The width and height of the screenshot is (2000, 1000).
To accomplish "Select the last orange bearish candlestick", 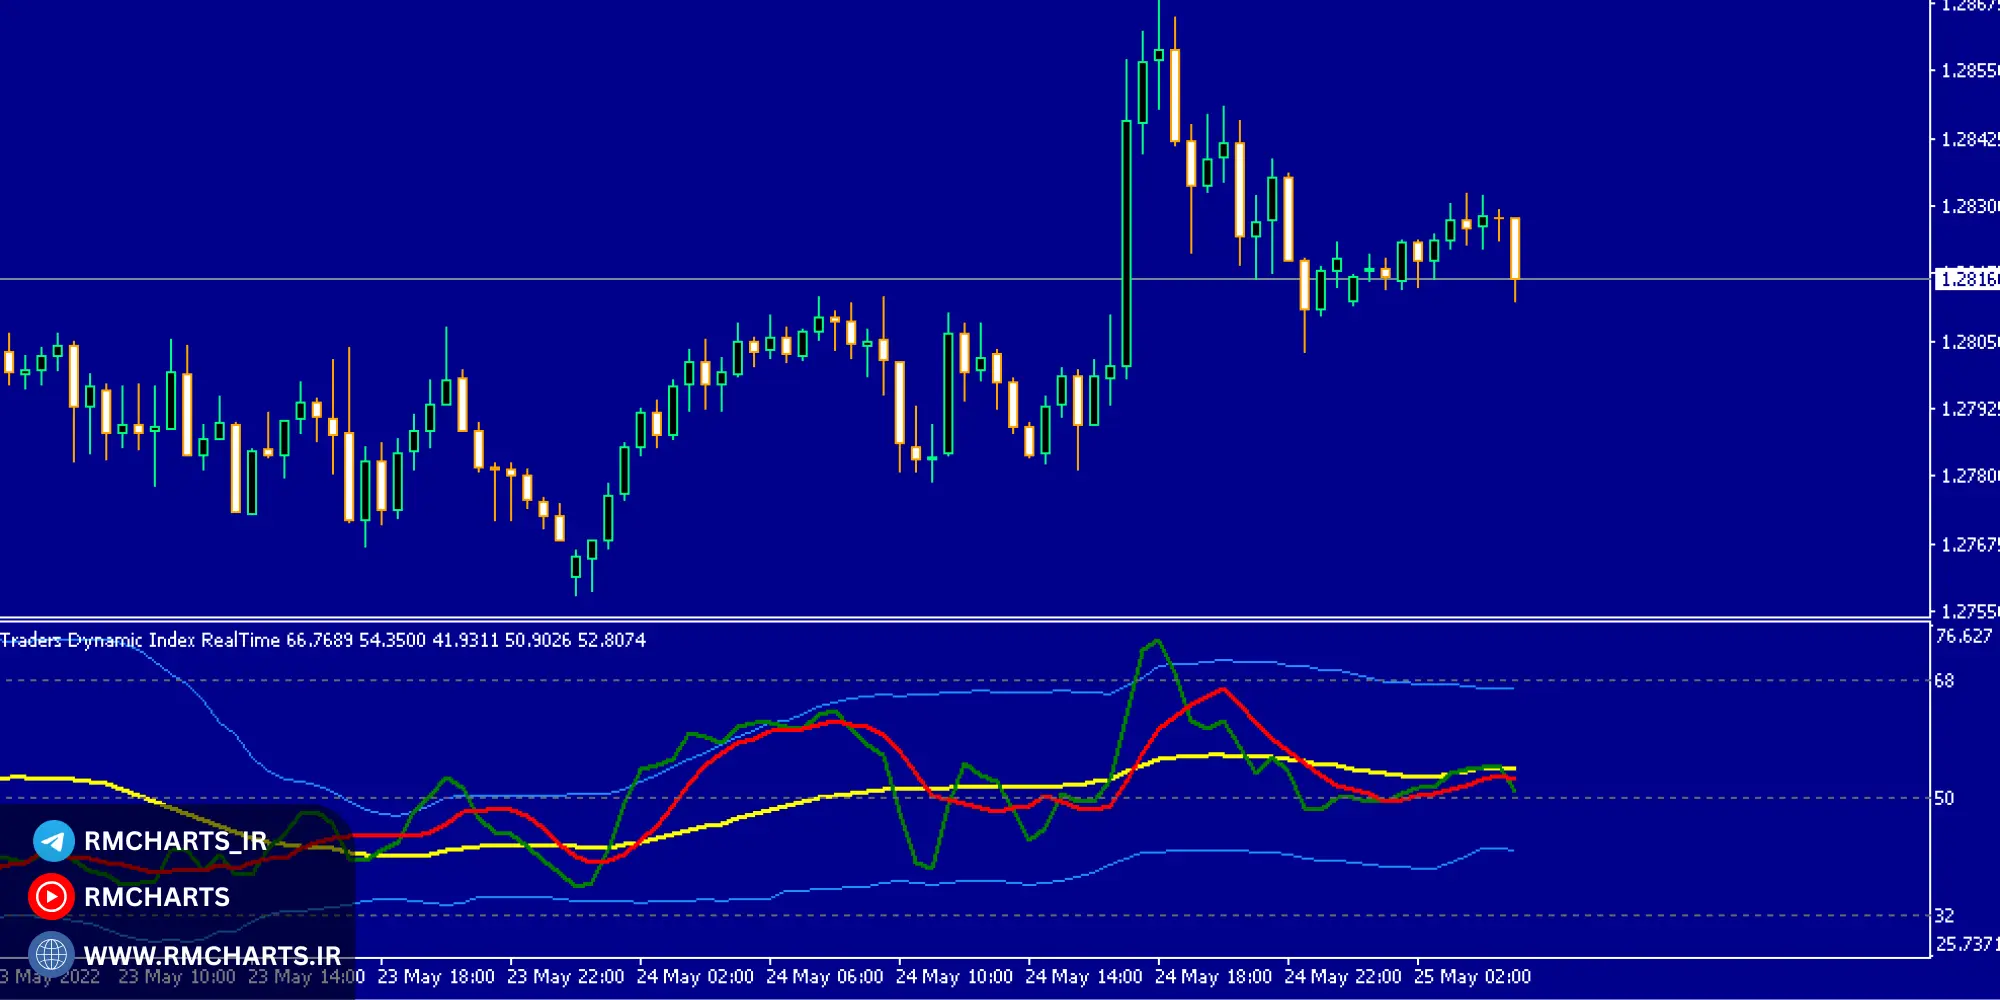I will click(1515, 248).
